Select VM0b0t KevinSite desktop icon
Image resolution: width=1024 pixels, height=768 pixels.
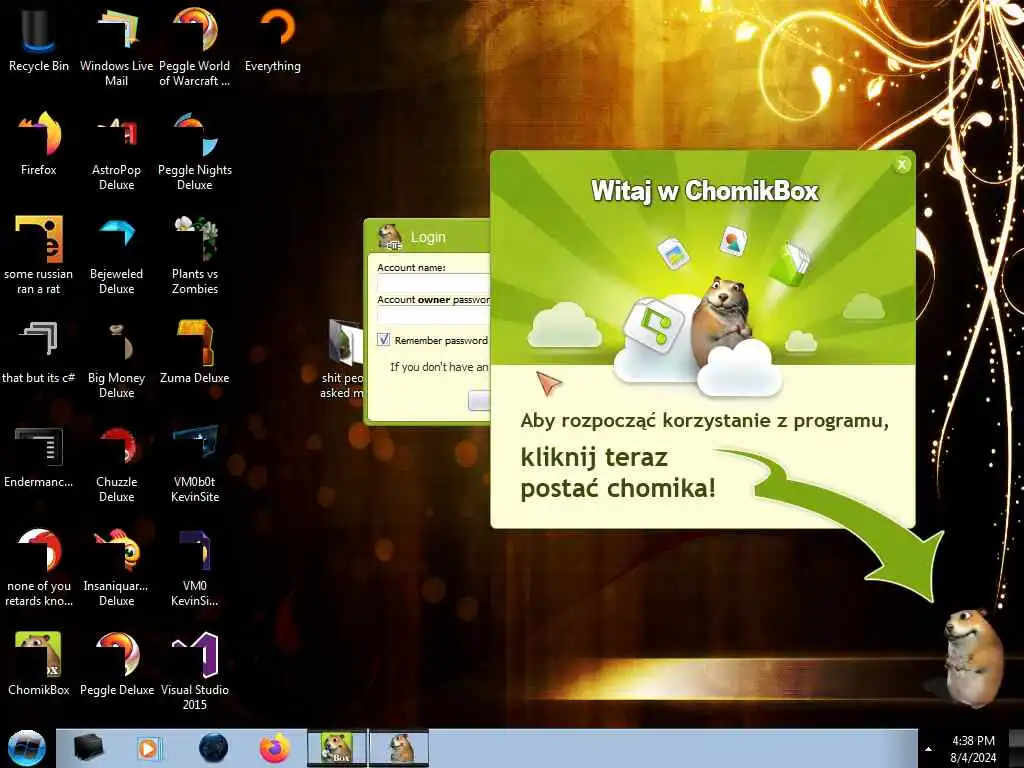195,462
